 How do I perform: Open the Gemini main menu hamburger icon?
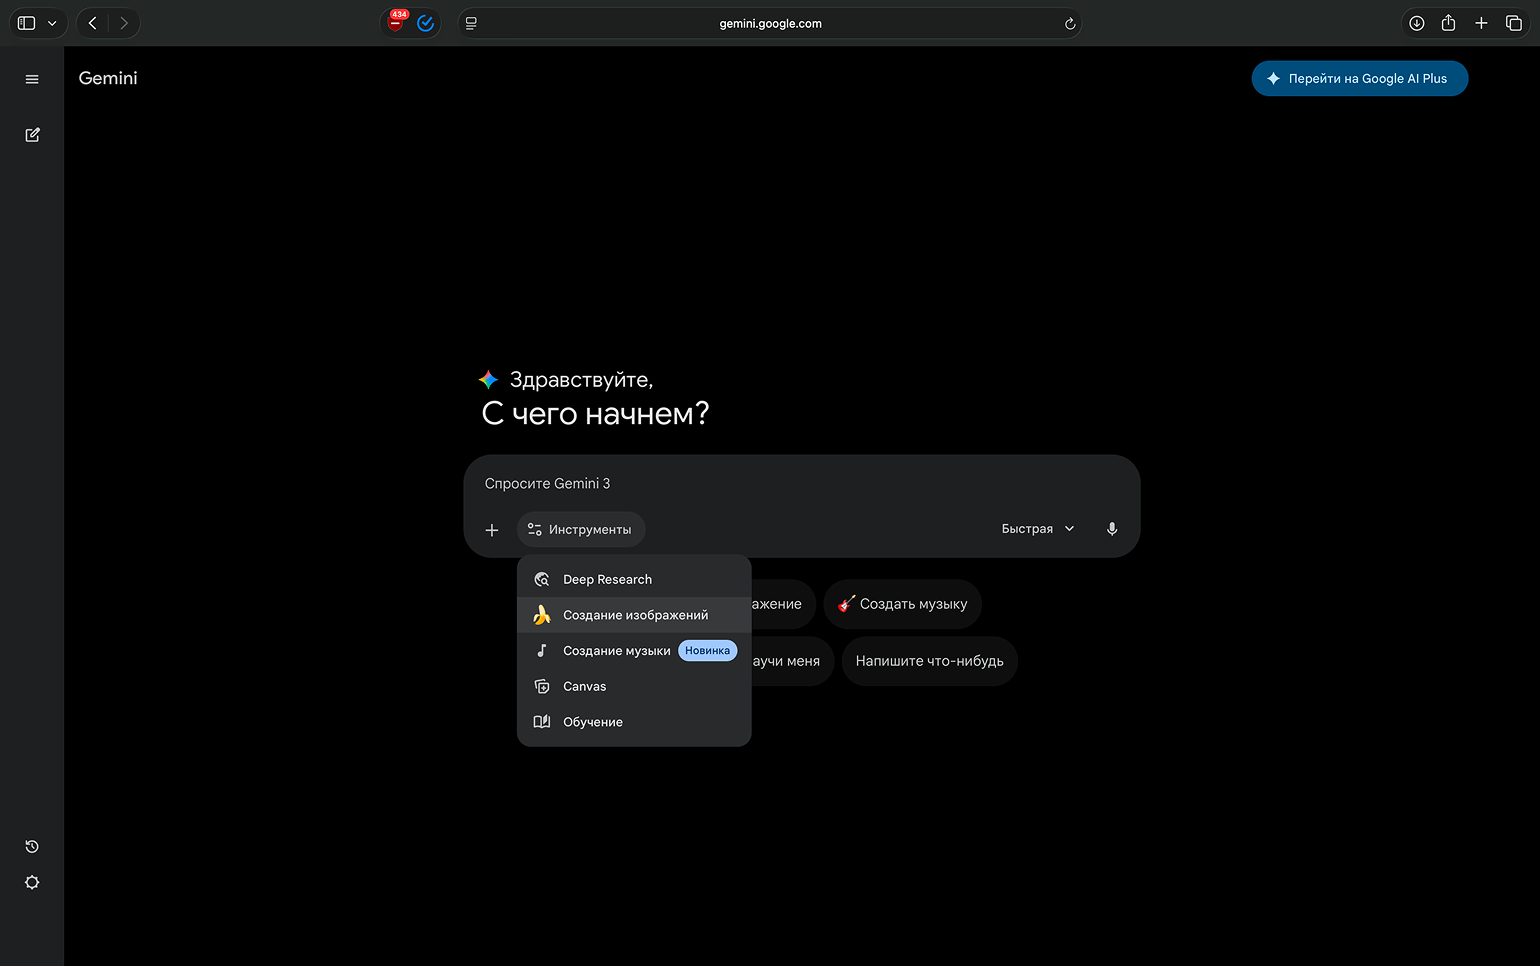pyautogui.click(x=32, y=79)
